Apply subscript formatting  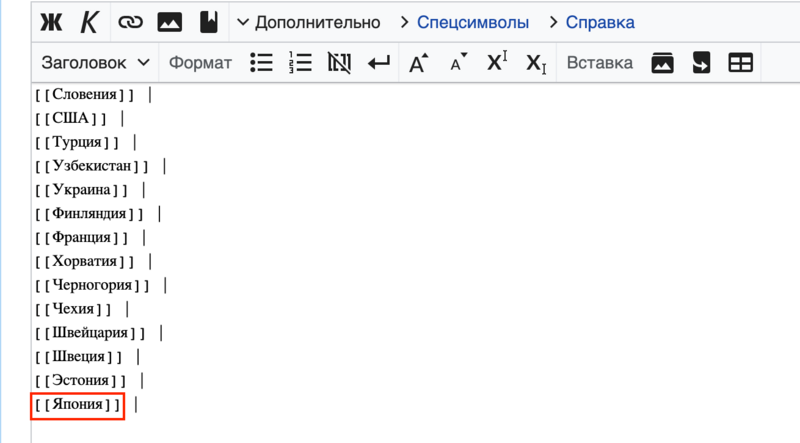click(x=536, y=63)
